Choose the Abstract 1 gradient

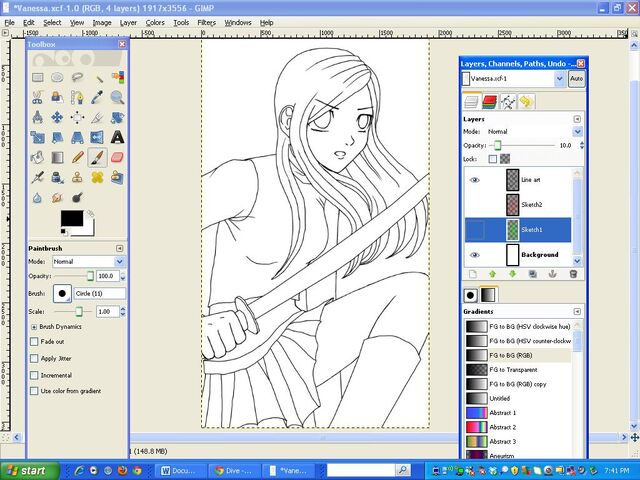[x=519, y=413]
